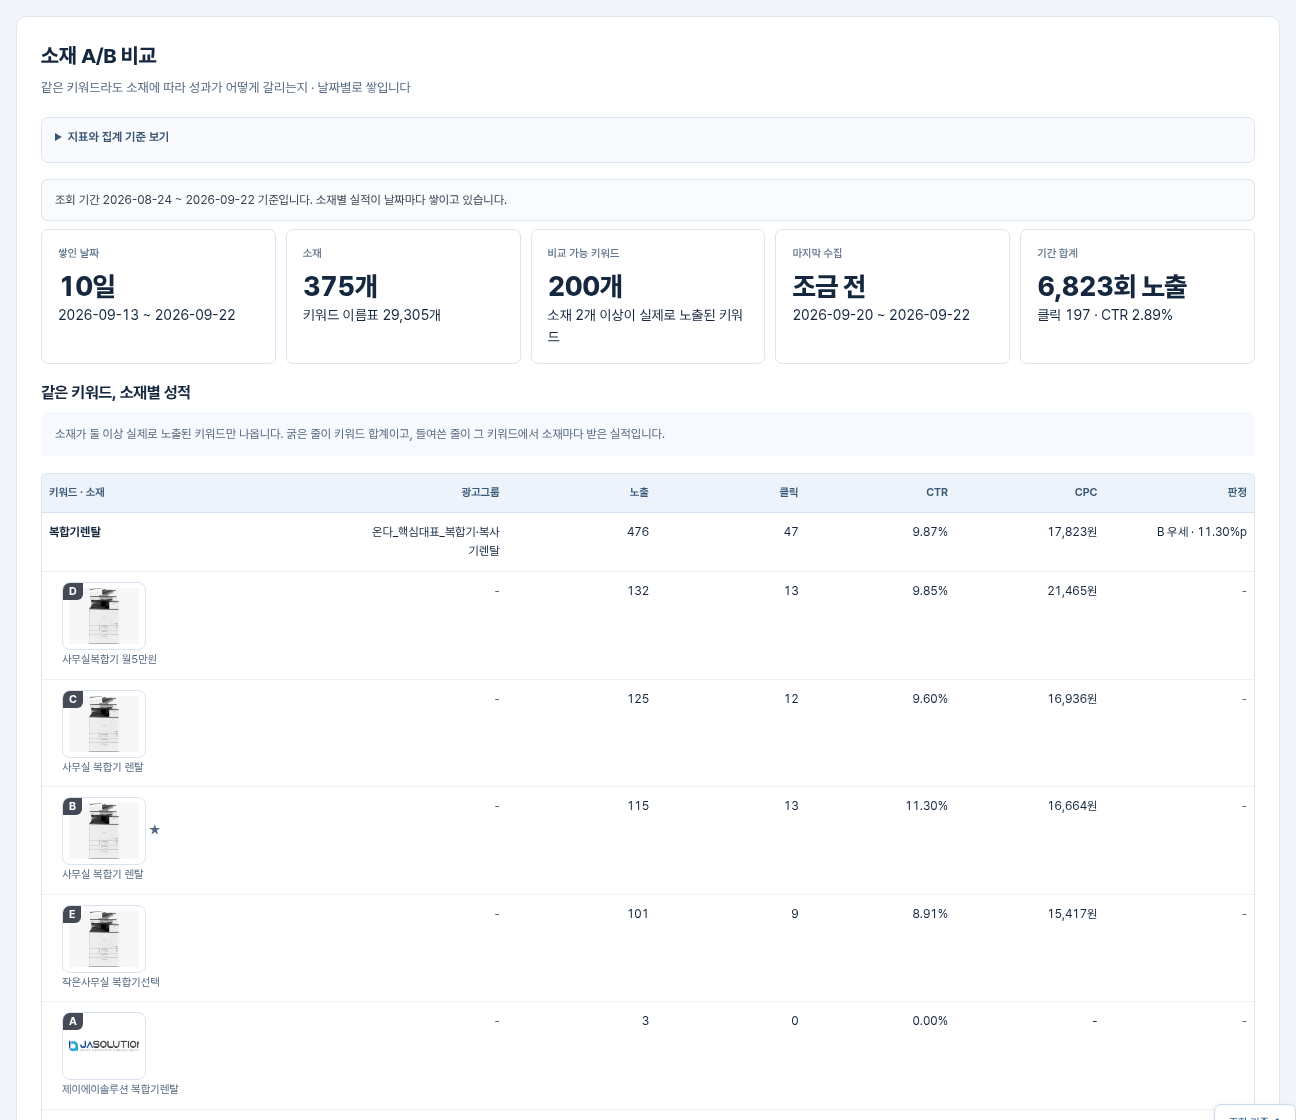Image resolution: width=1296 pixels, height=1120 pixels.
Task: Click the star icon beside creative B
Action: click(x=155, y=830)
